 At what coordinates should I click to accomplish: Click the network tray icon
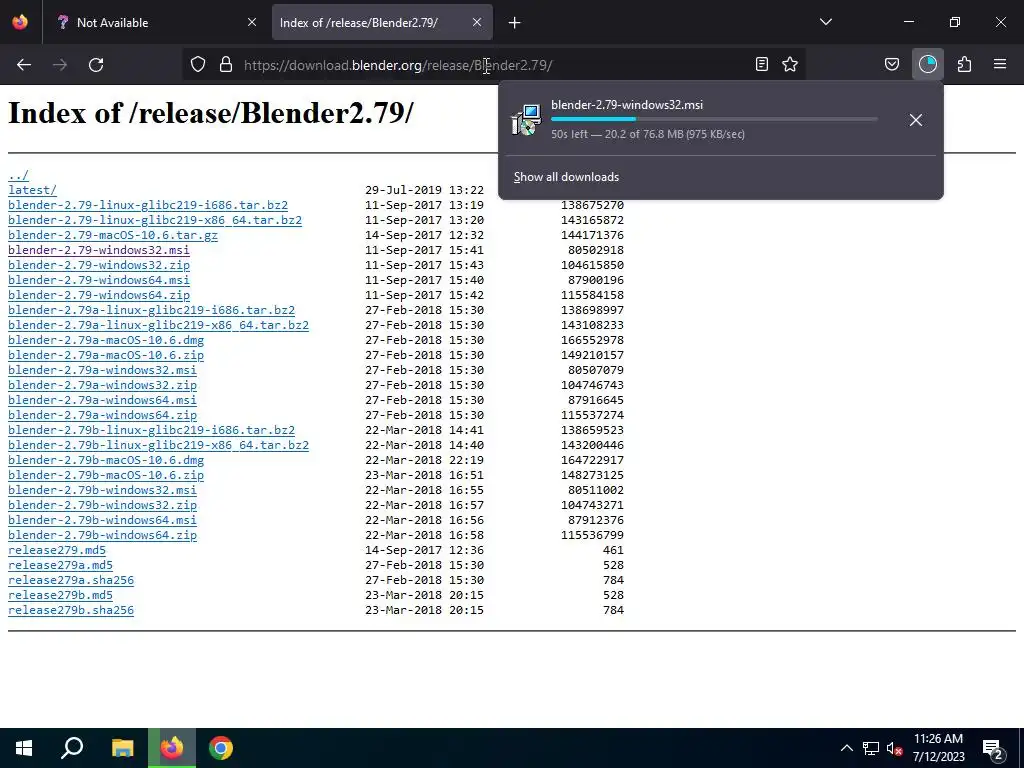(x=871, y=748)
